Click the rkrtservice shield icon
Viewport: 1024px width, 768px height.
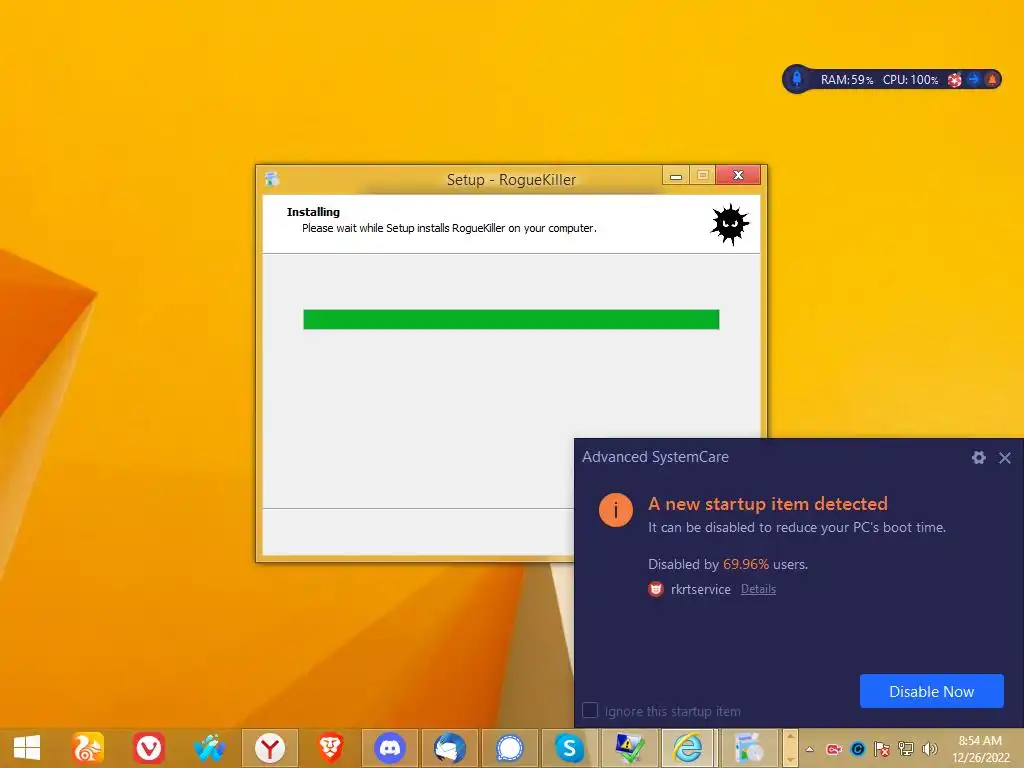pos(656,589)
